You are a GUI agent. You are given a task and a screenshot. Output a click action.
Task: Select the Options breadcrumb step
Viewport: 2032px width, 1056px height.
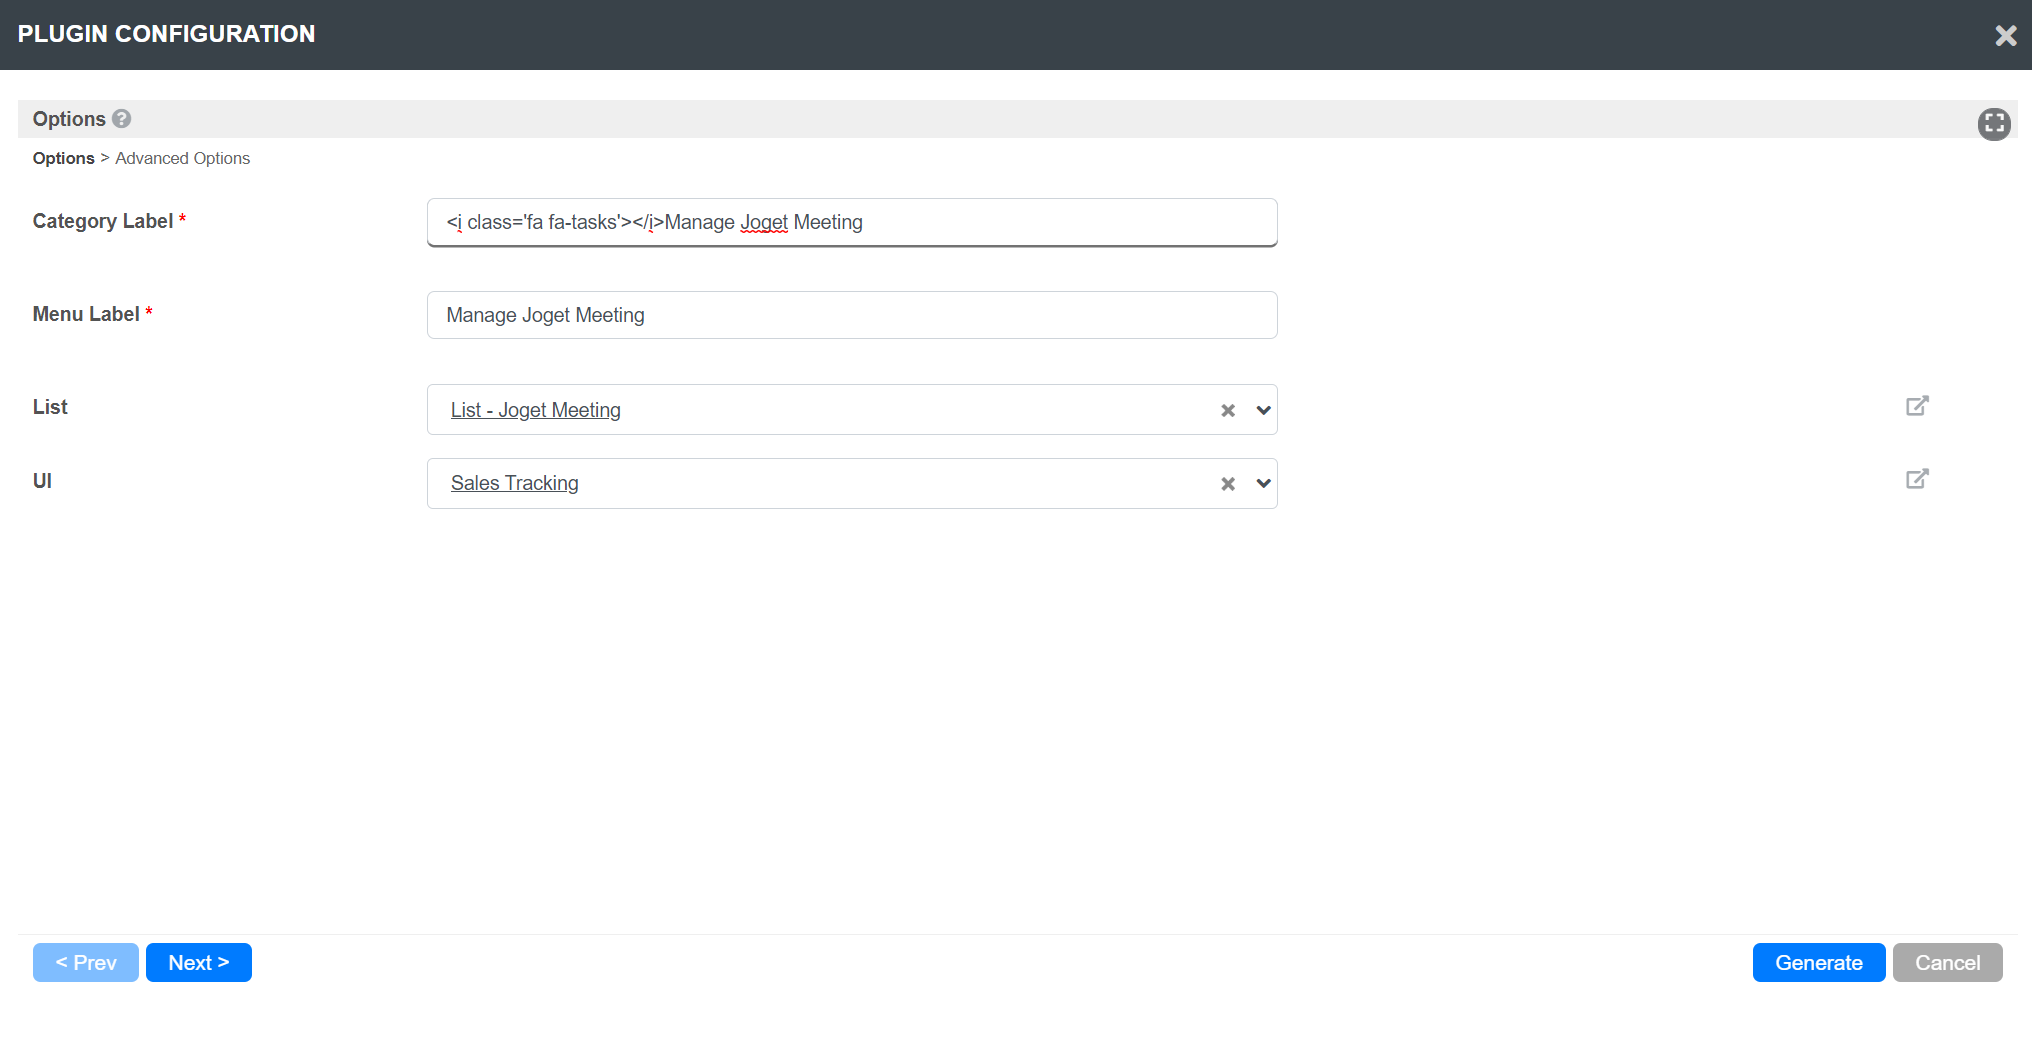(x=63, y=158)
